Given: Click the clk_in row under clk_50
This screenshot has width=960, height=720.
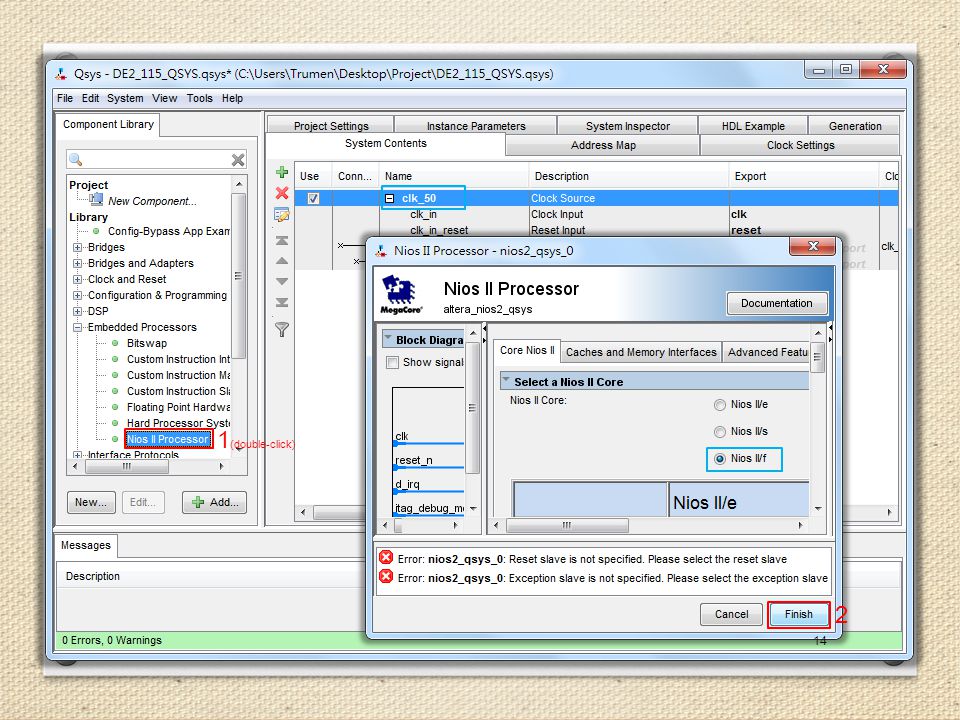Looking at the screenshot, I should (x=423, y=214).
